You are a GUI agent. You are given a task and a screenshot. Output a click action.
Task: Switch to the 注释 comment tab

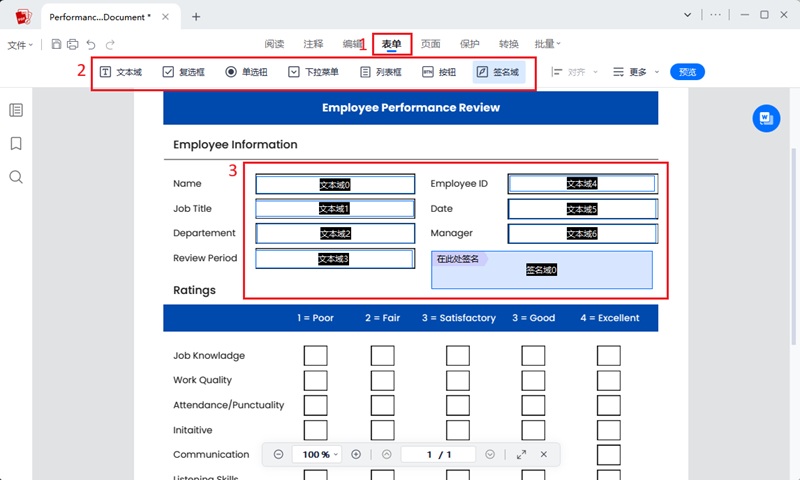[313, 44]
